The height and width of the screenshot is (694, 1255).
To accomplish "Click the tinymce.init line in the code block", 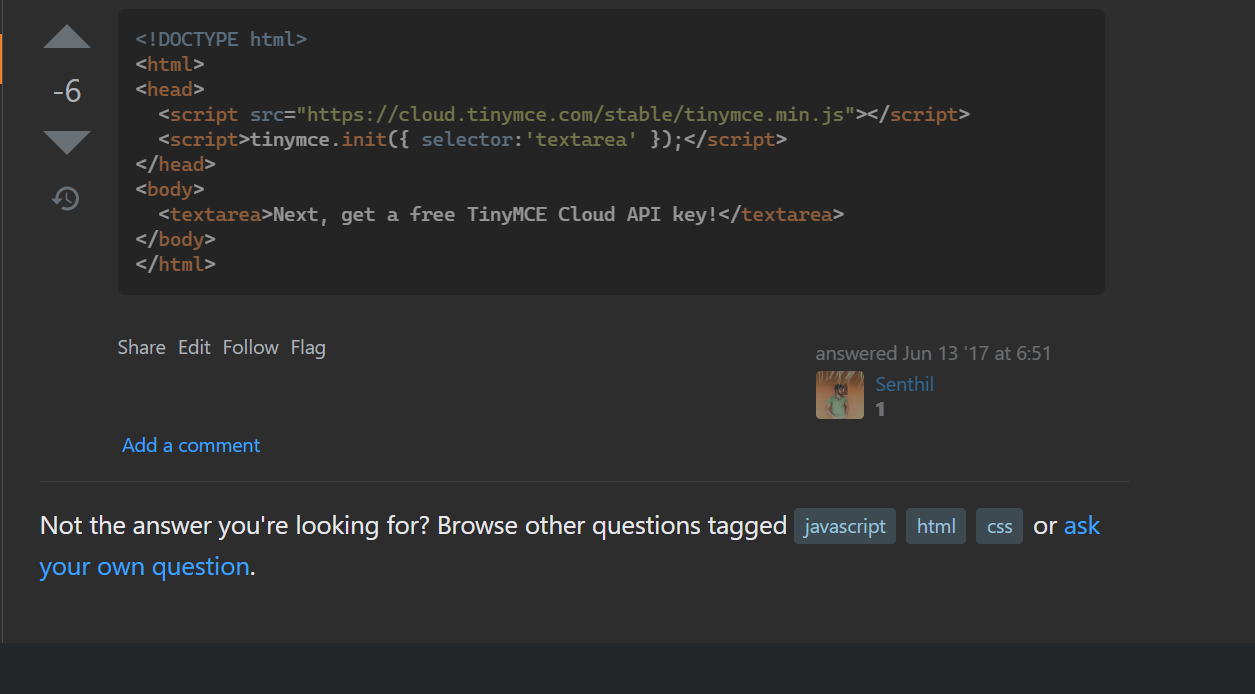I will 472,139.
